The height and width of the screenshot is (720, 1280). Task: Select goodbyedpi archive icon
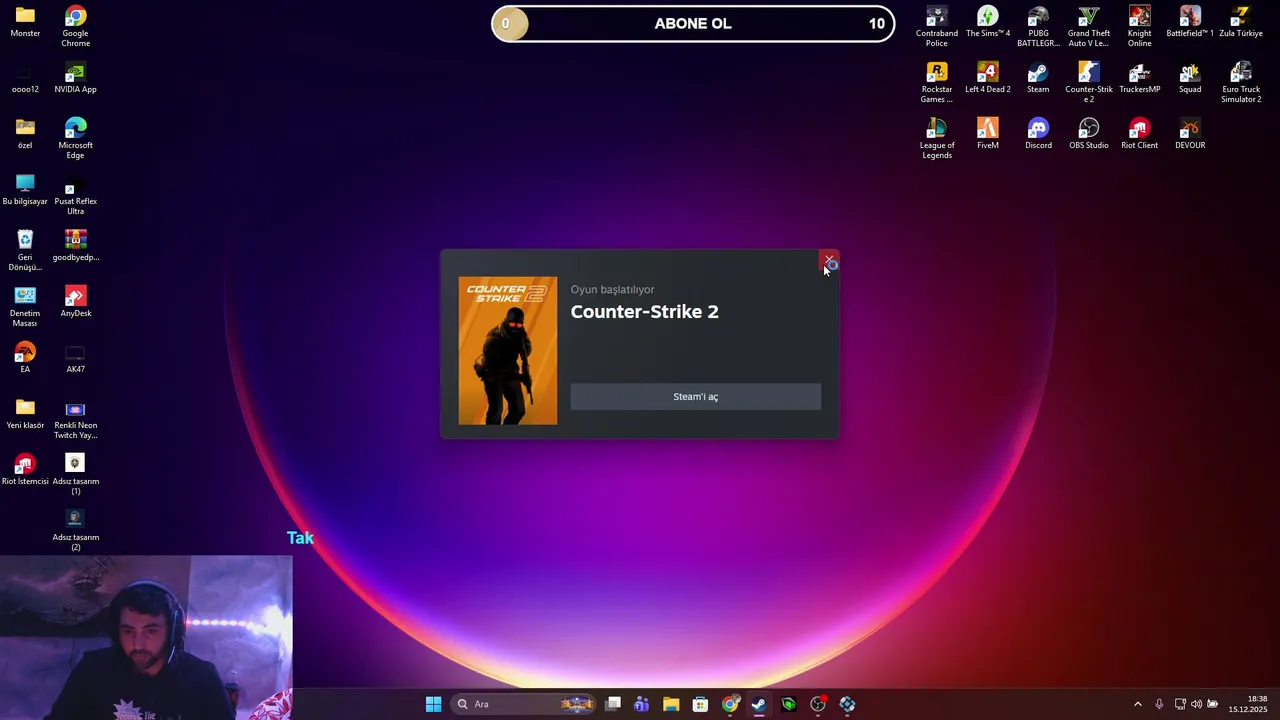(75, 246)
